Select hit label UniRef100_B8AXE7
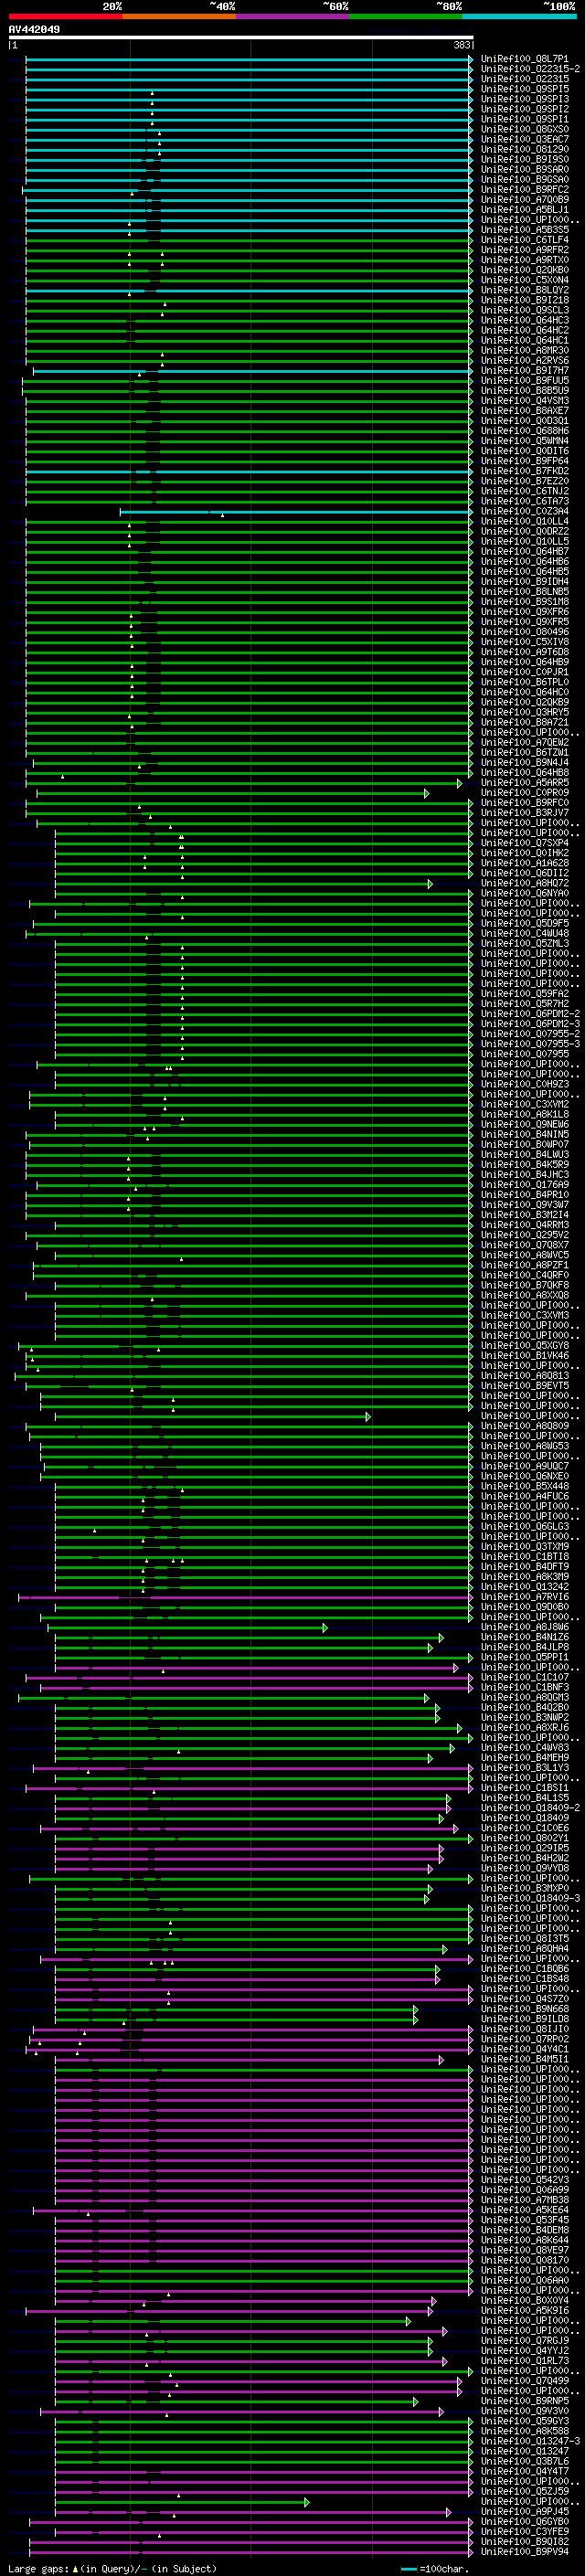Viewport: 585px width, 2576px height. click(x=525, y=411)
